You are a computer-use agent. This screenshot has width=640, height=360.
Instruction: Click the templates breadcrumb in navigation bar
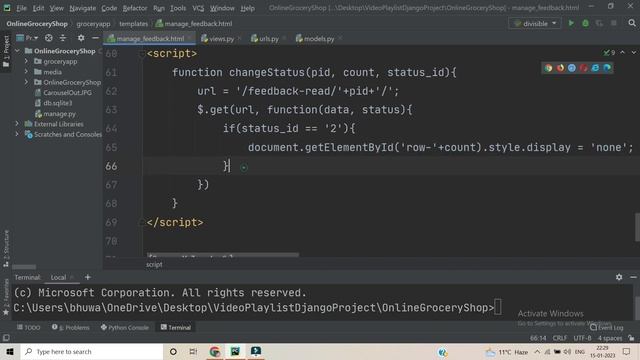click(133, 24)
